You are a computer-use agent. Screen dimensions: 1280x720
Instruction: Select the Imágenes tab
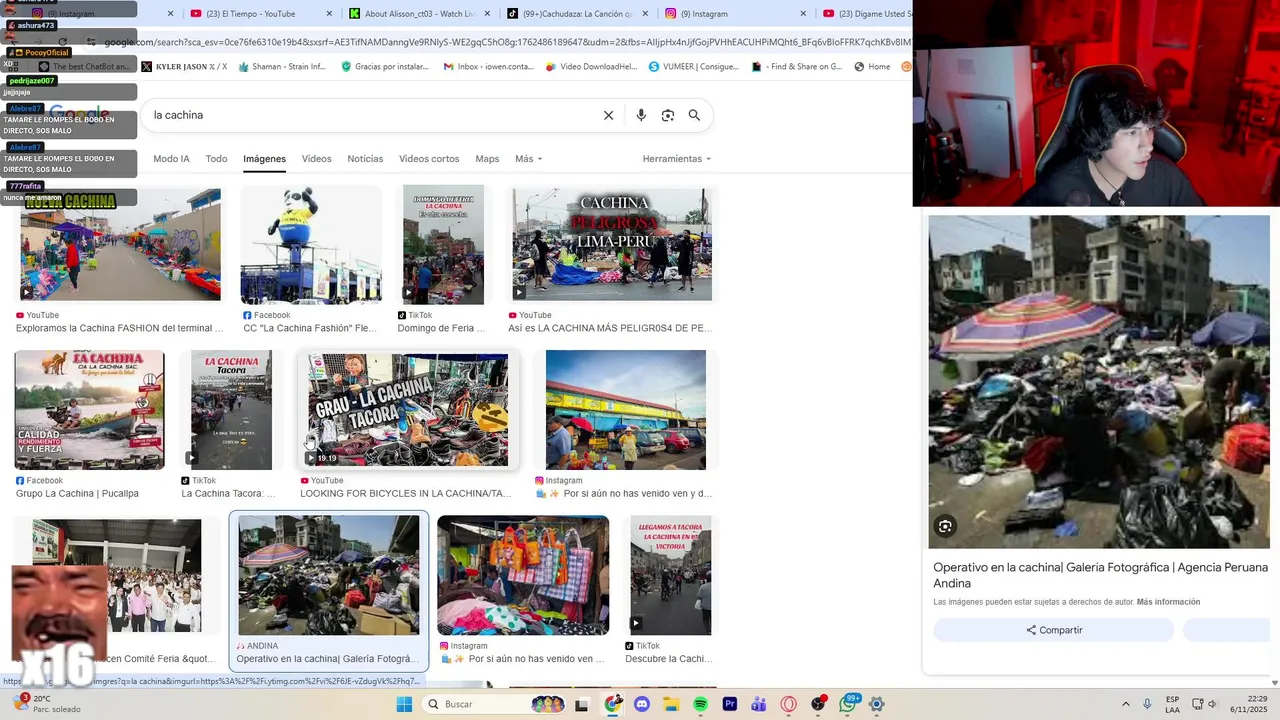click(264, 159)
